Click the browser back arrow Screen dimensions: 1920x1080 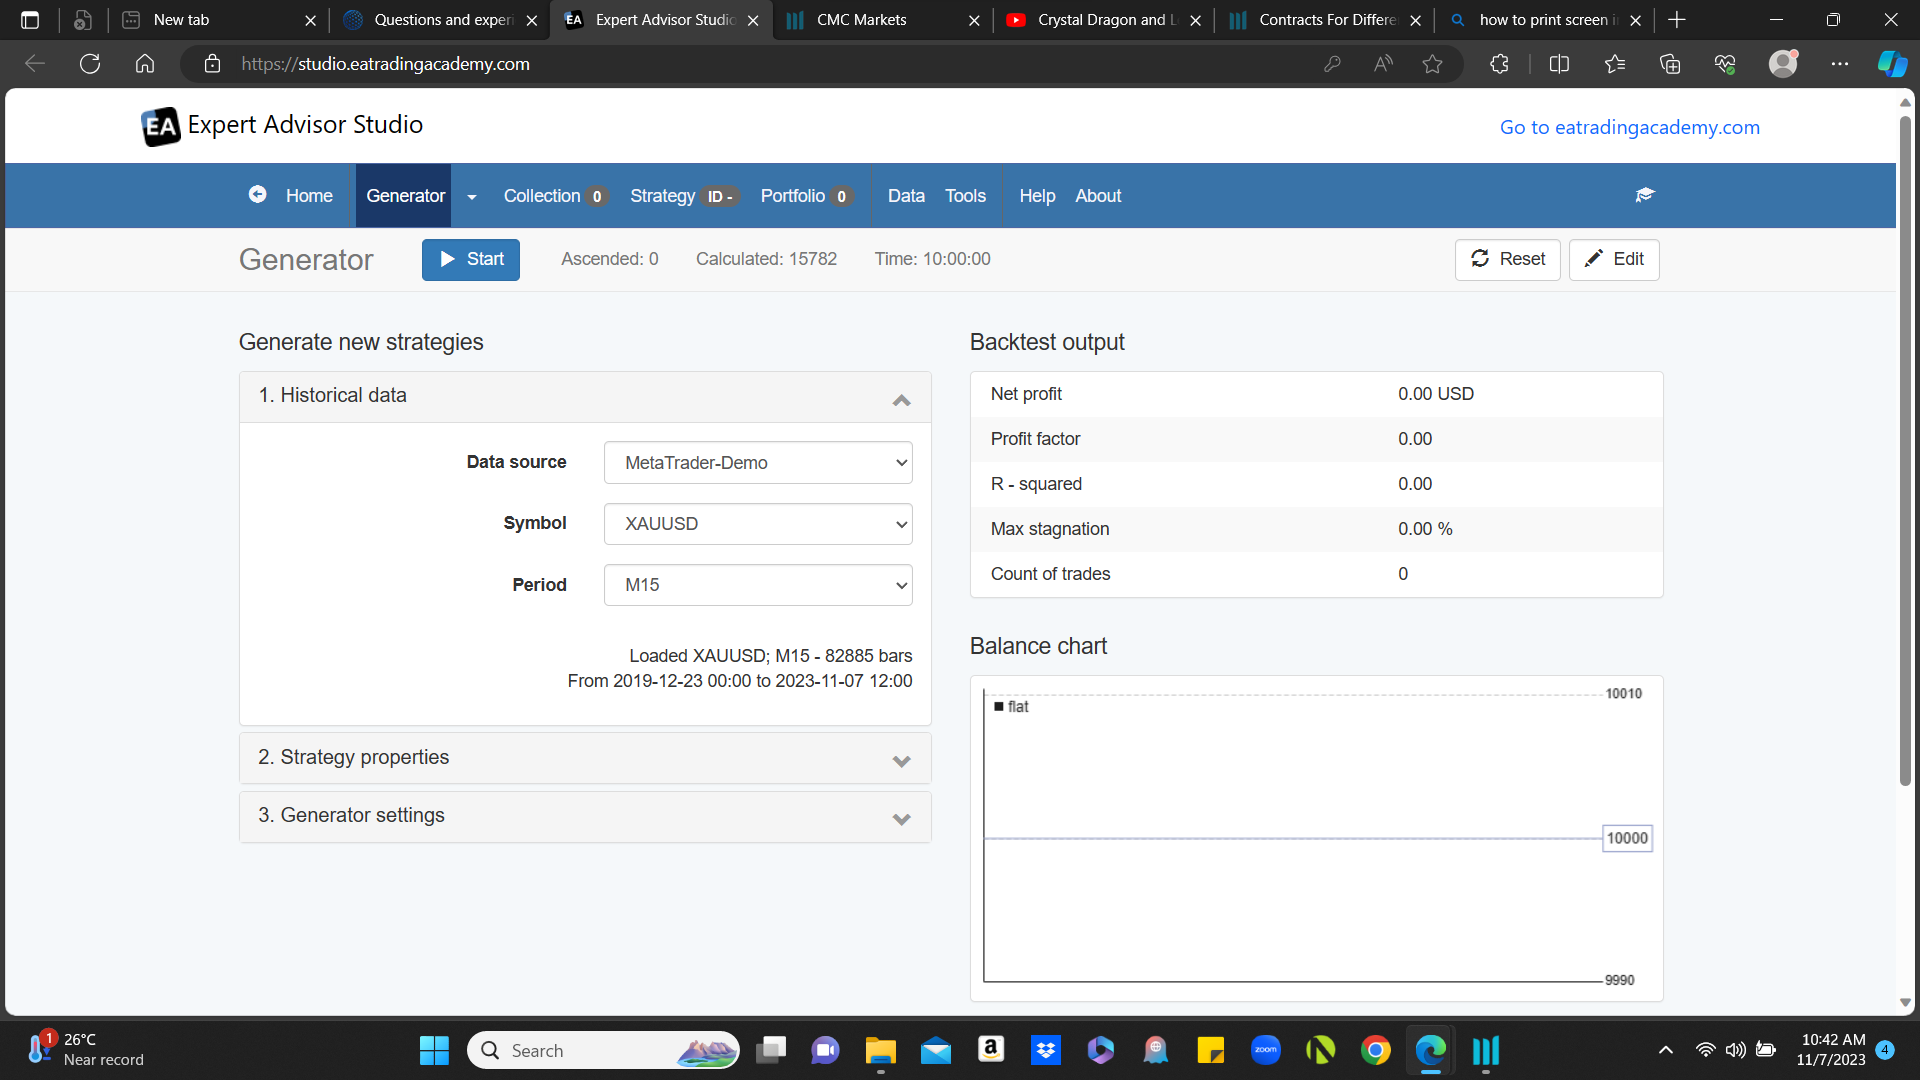pos(35,64)
